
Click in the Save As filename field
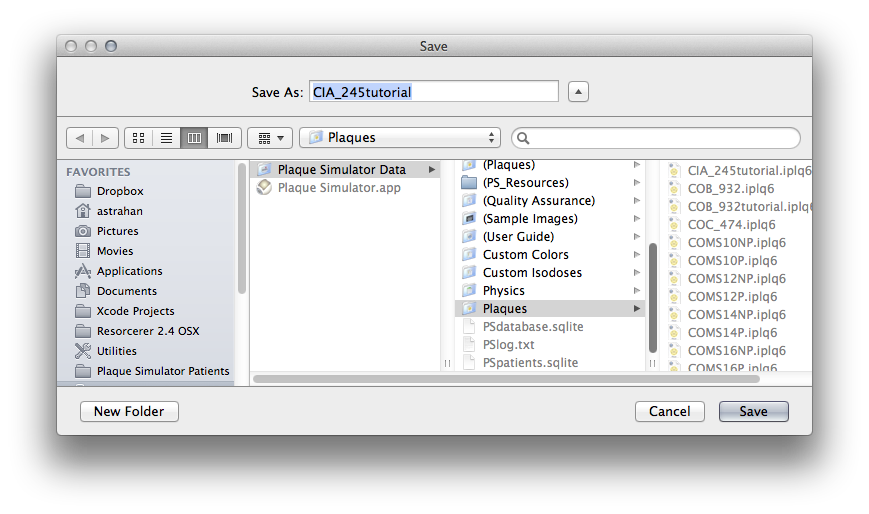point(433,92)
